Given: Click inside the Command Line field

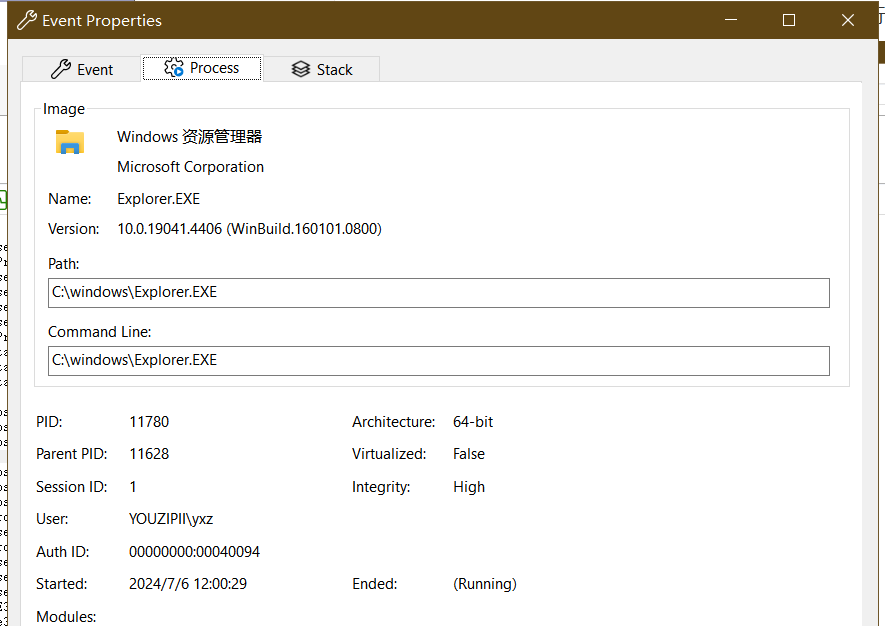Looking at the screenshot, I should tap(439, 361).
